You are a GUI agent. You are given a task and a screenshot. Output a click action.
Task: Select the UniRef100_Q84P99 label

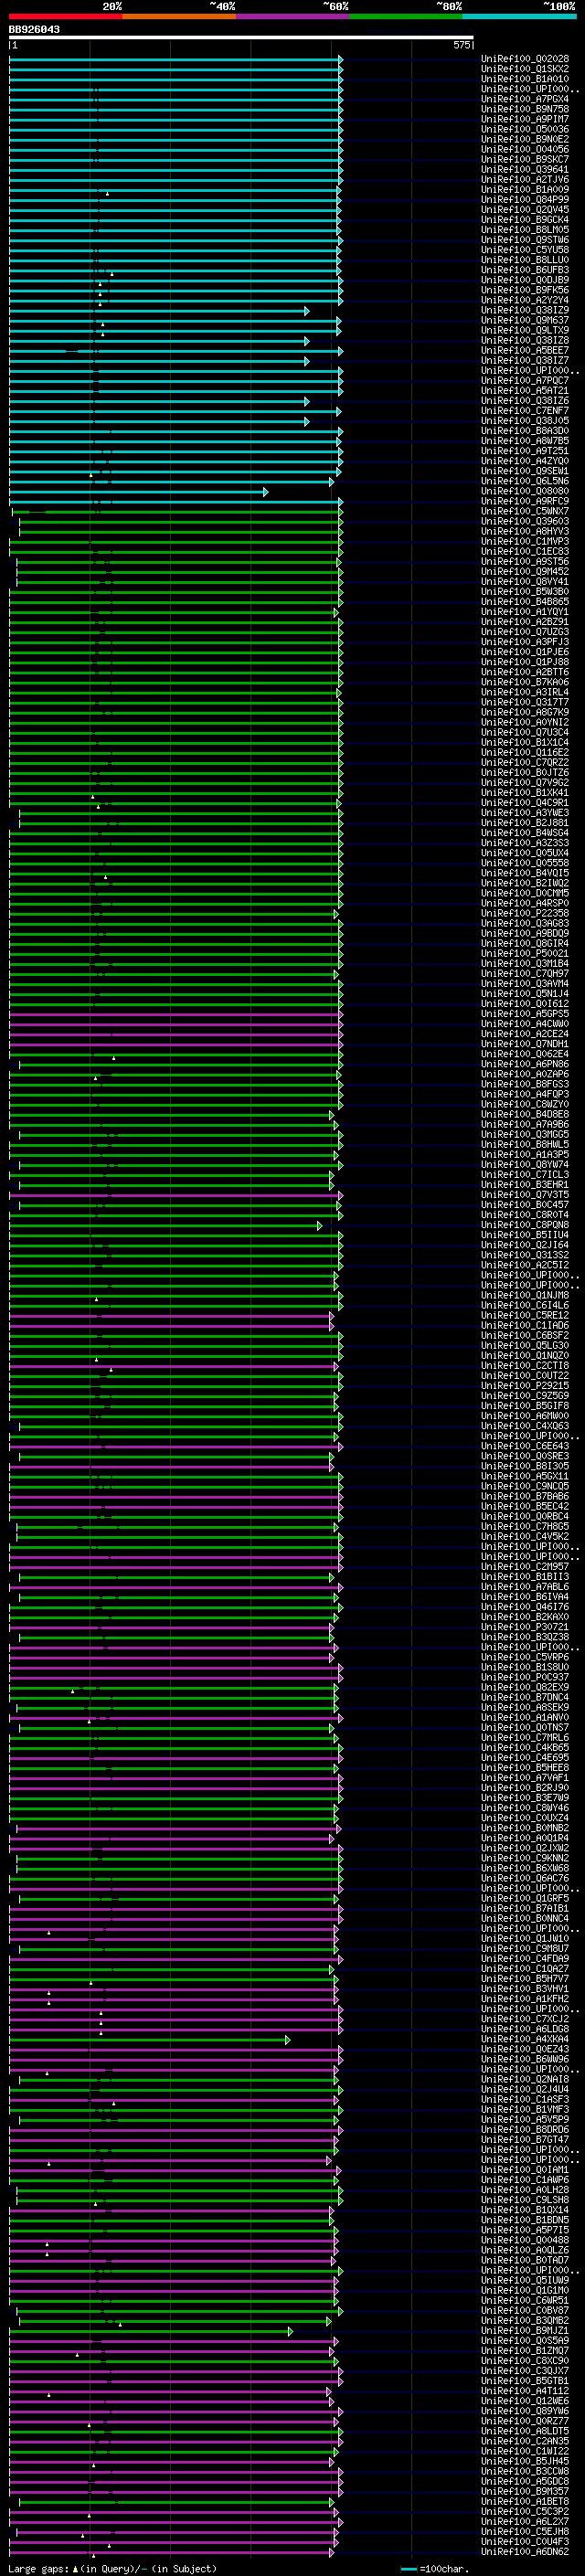click(x=525, y=200)
